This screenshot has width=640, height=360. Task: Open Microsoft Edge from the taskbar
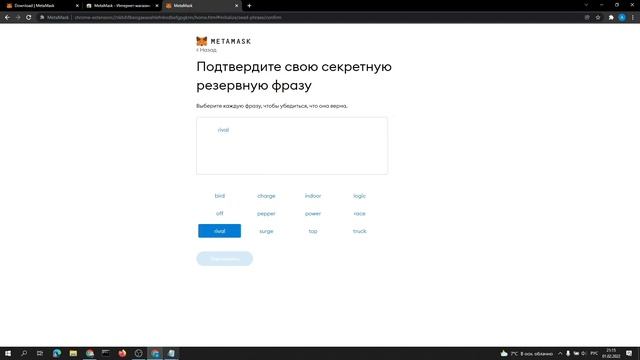[57, 353]
